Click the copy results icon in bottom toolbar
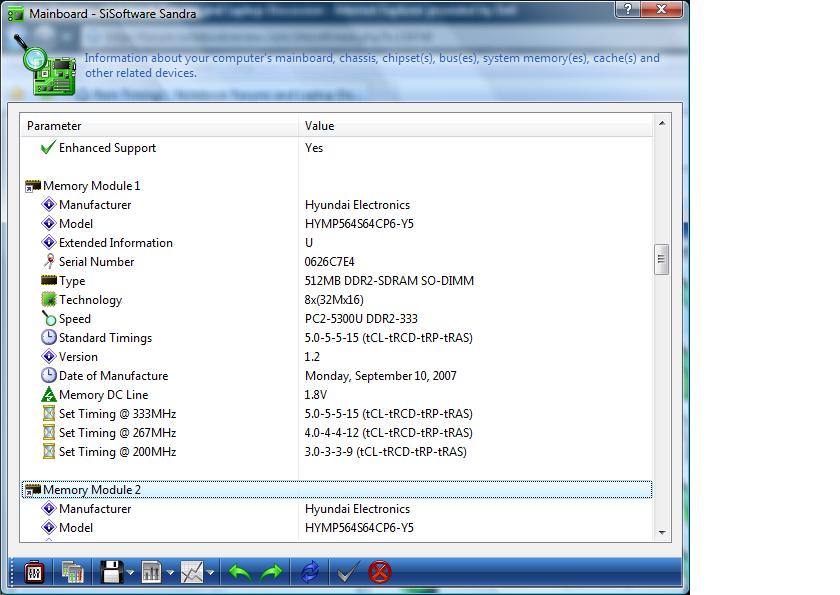The width and height of the screenshot is (840, 595). click(72, 573)
